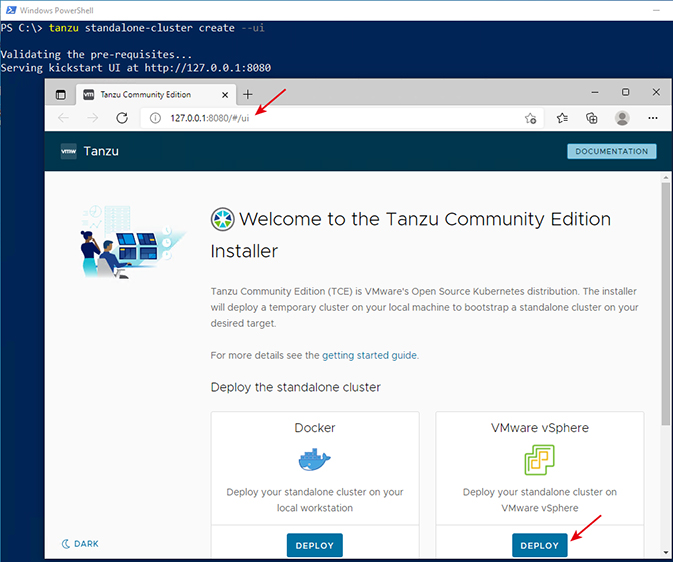
Task: Click the VMware vSphere card heading
Action: 540,428
